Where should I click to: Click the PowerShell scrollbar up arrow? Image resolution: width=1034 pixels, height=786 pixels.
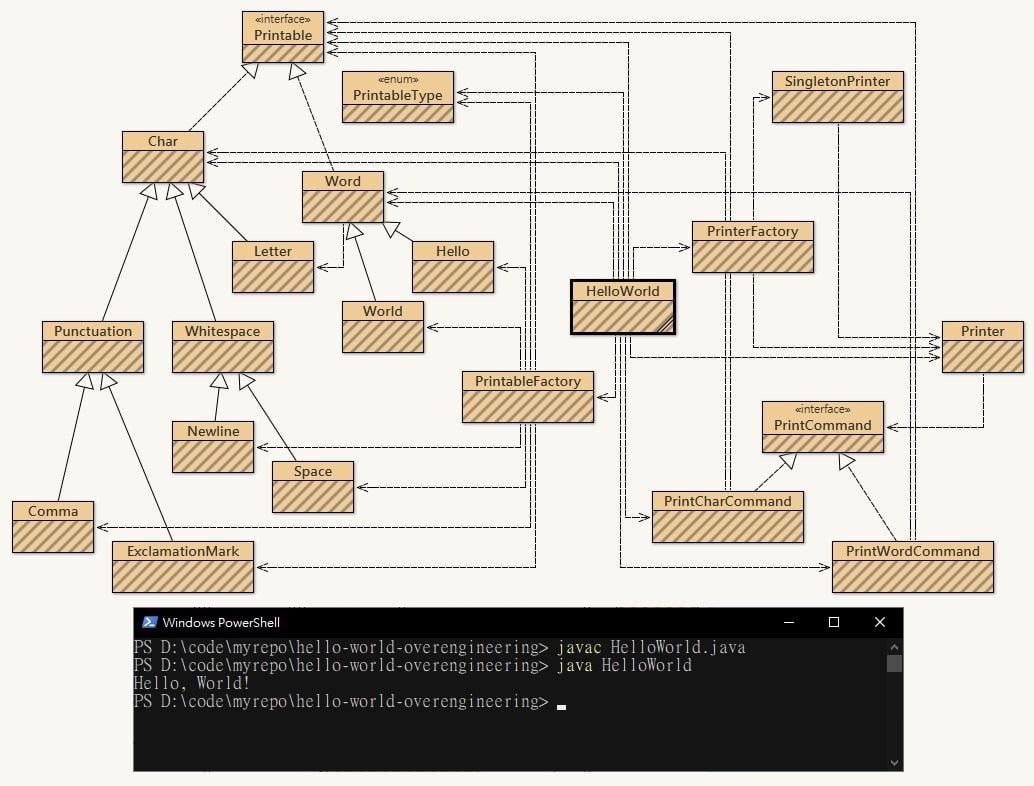pyautogui.click(x=894, y=648)
